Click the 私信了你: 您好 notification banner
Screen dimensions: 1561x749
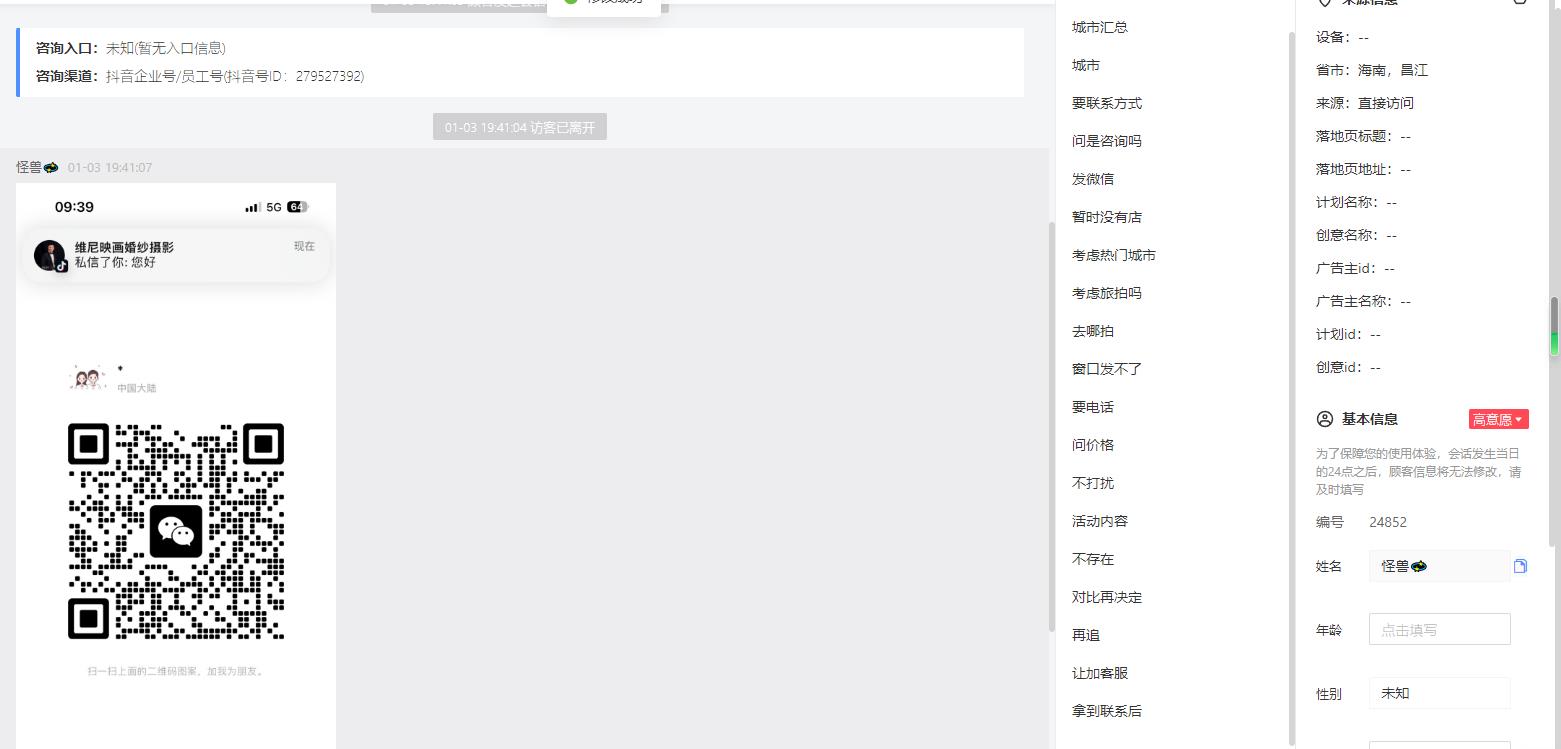pos(176,255)
